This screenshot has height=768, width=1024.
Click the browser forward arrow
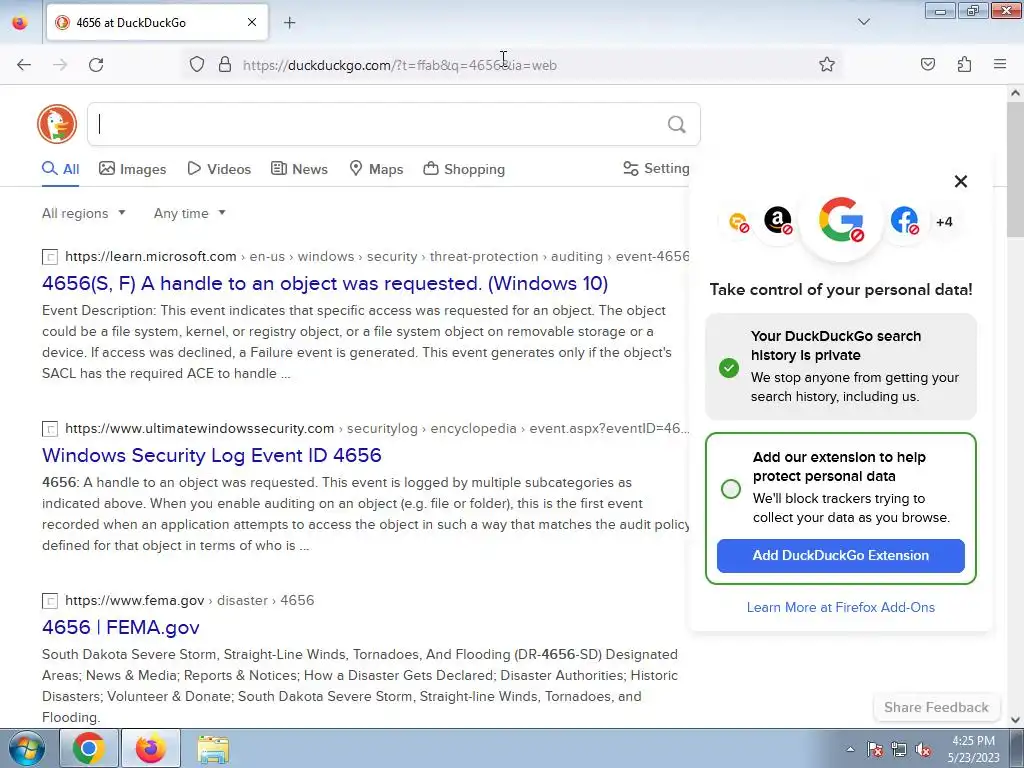coord(60,65)
